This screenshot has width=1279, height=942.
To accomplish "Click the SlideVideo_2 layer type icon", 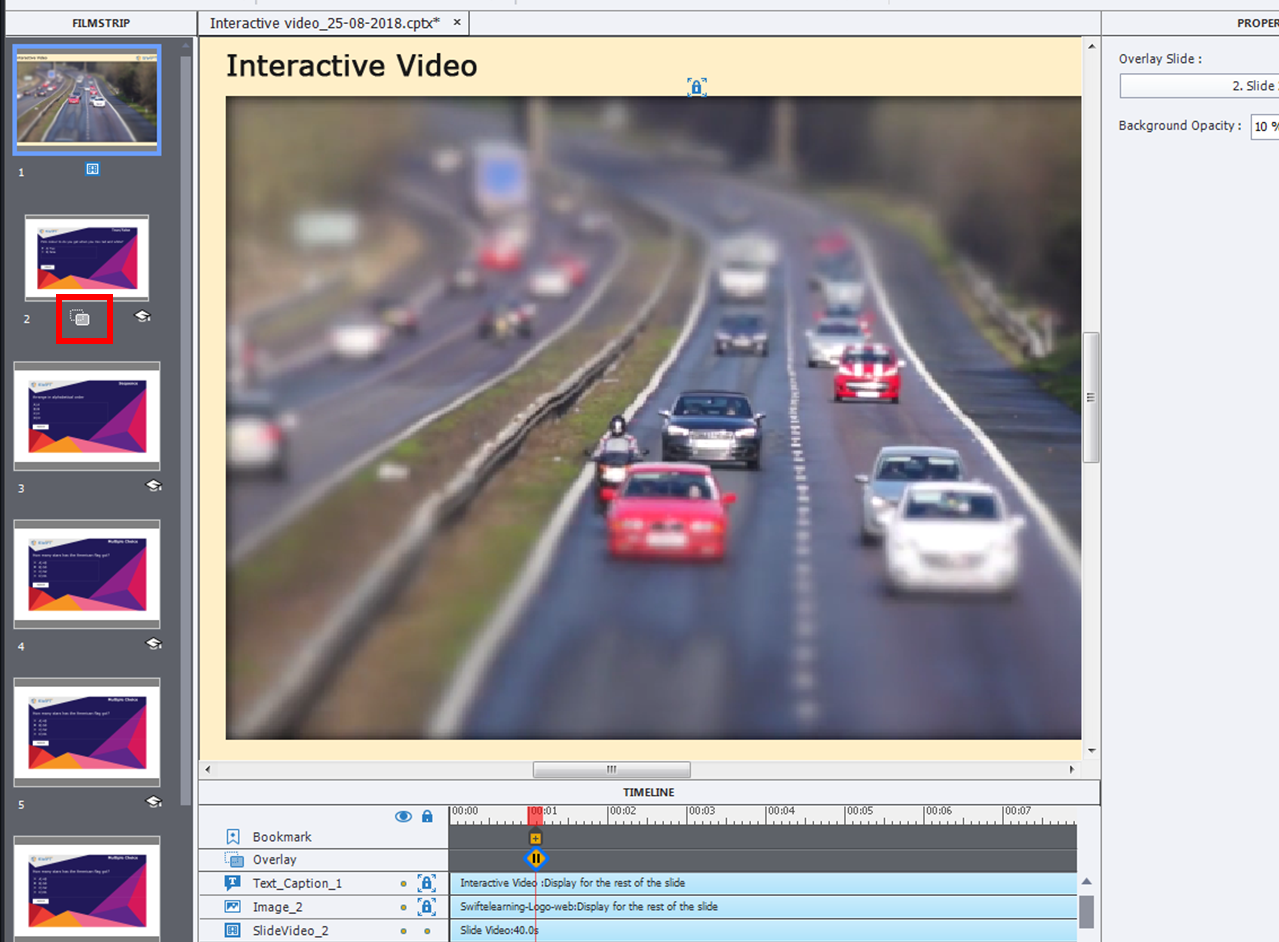I will coord(233,930).
